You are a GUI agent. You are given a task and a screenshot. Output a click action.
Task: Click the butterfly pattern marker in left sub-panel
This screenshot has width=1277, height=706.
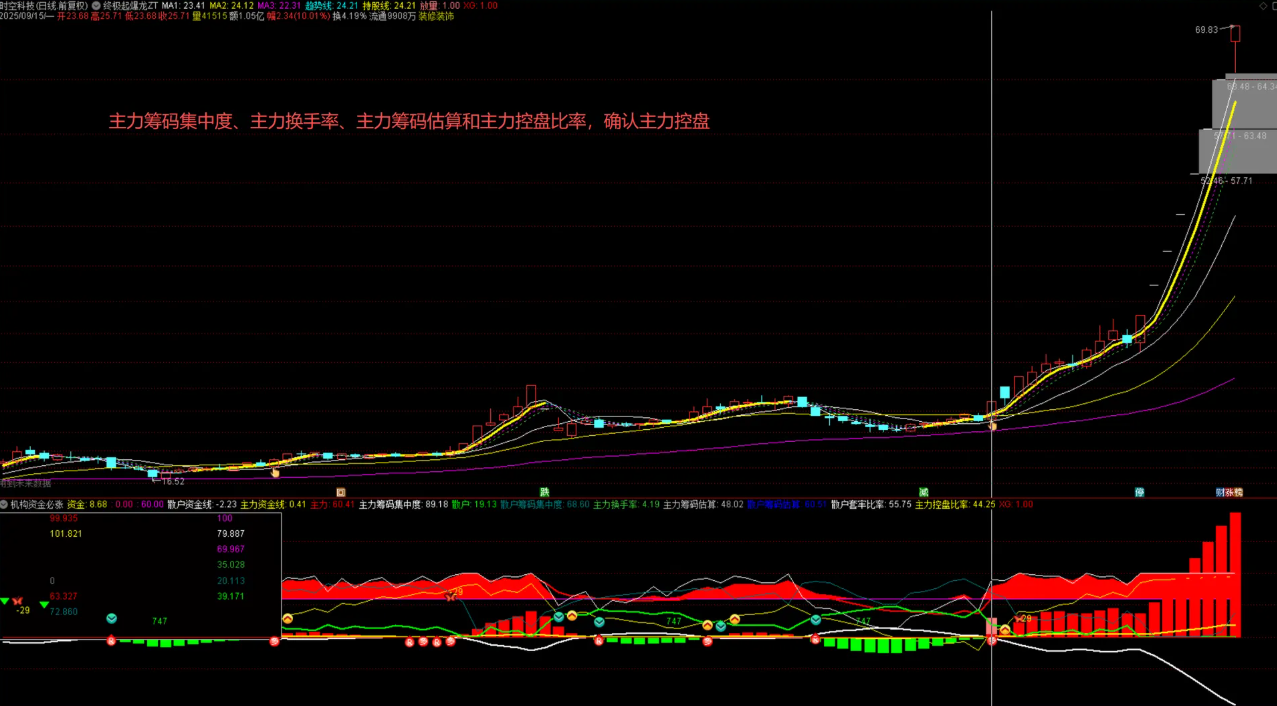pos(16,600)
